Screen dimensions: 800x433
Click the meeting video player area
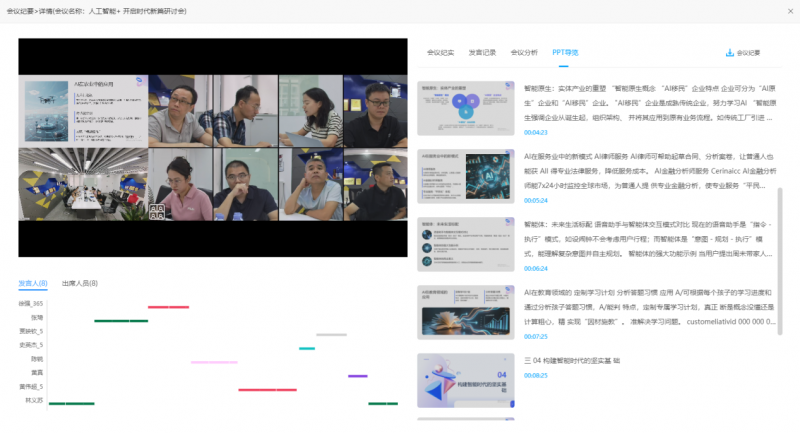213,147
